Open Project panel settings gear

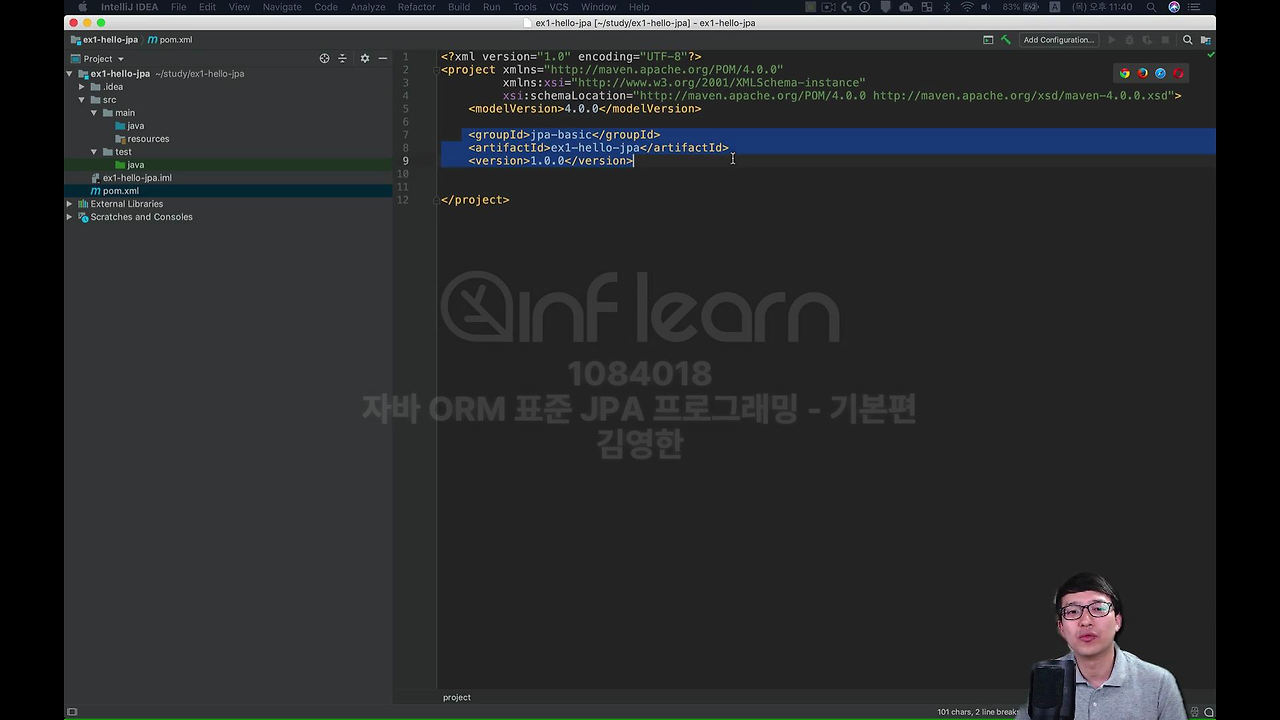tap(365, 59)
